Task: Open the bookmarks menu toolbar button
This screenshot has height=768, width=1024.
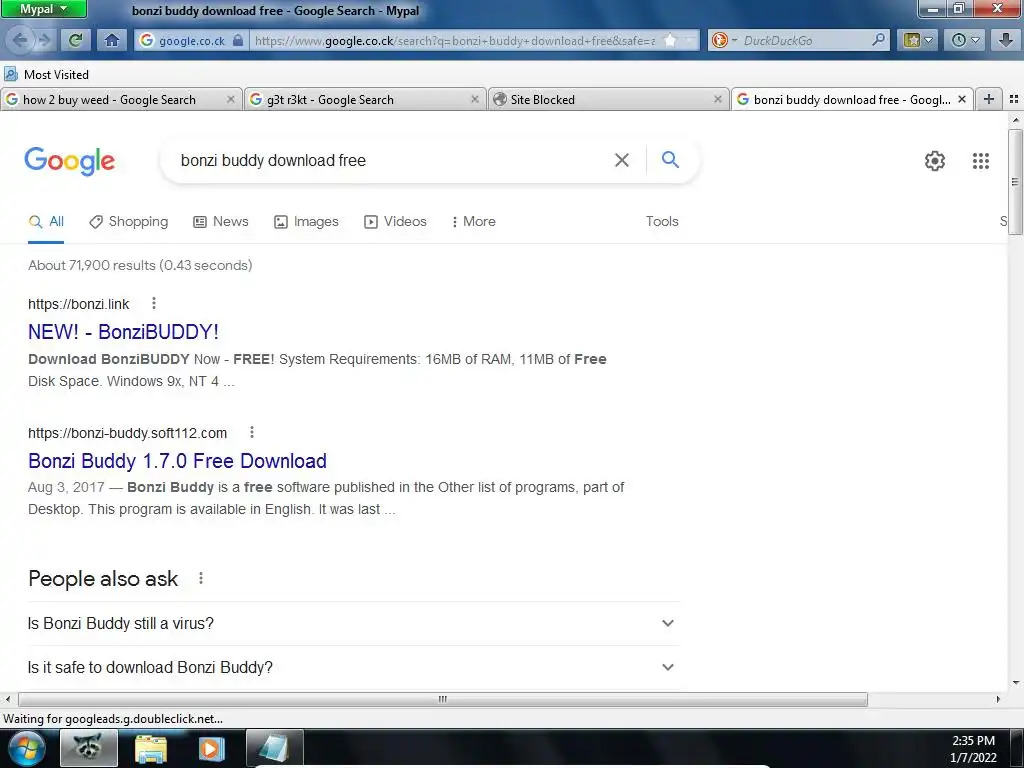Action: coord(918,40)
